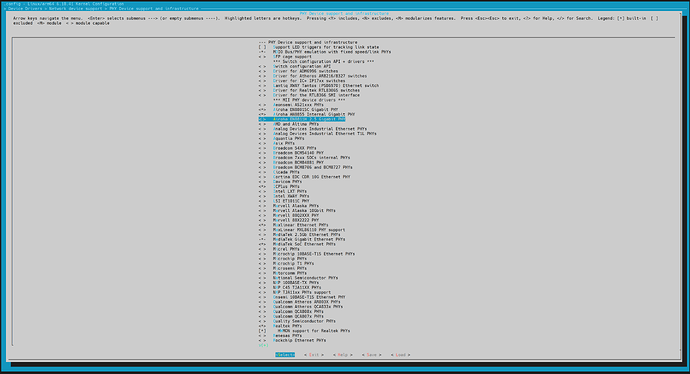
Task: Toggle Lantiq XWAY Tantos Ethernet switch
Action: (x=319, y=86)
